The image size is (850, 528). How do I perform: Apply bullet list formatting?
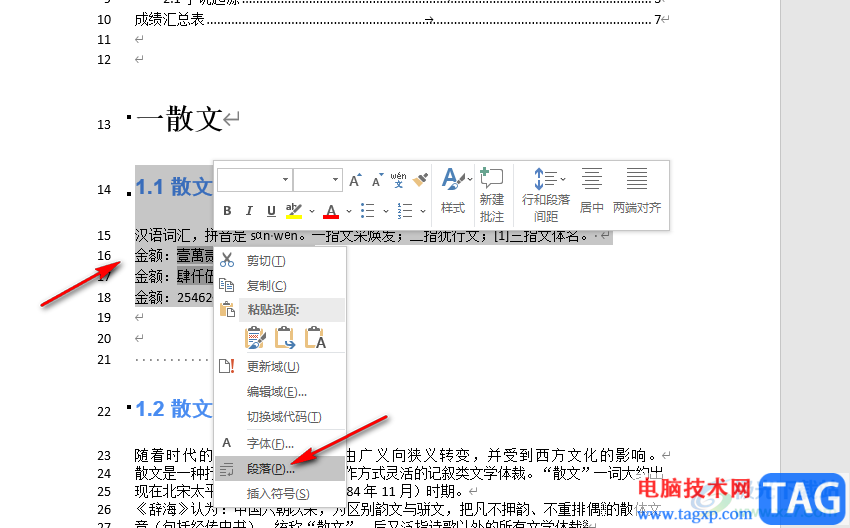coord(368,210)
